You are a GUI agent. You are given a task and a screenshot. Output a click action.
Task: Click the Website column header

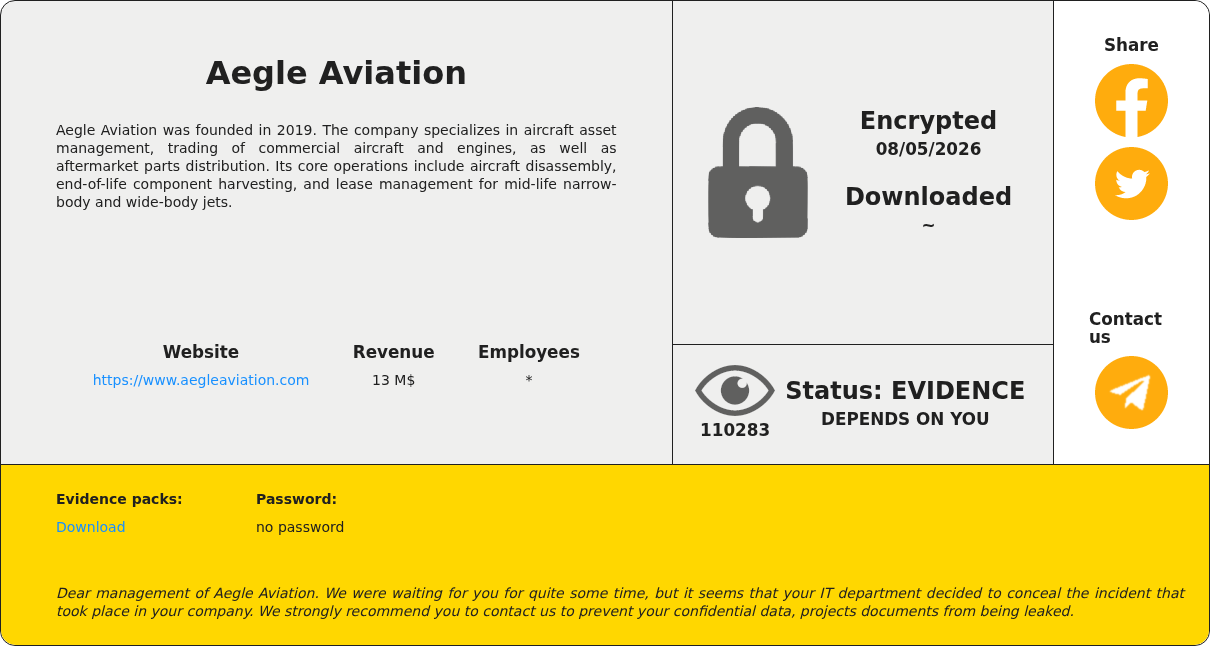pyautogui.click(x=201, y=352)
